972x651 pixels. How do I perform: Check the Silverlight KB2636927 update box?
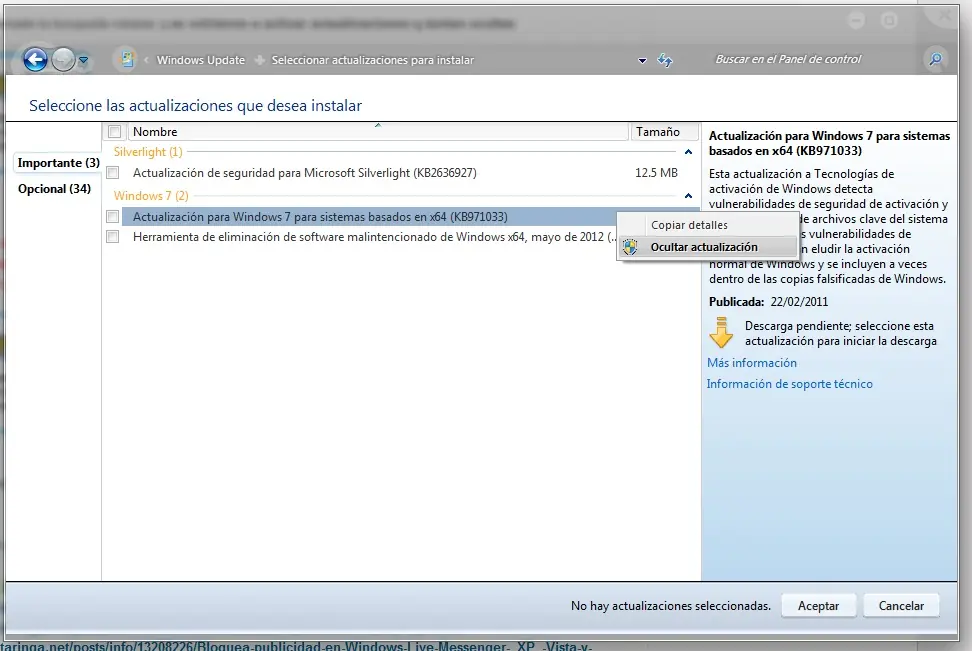point(113,173)
